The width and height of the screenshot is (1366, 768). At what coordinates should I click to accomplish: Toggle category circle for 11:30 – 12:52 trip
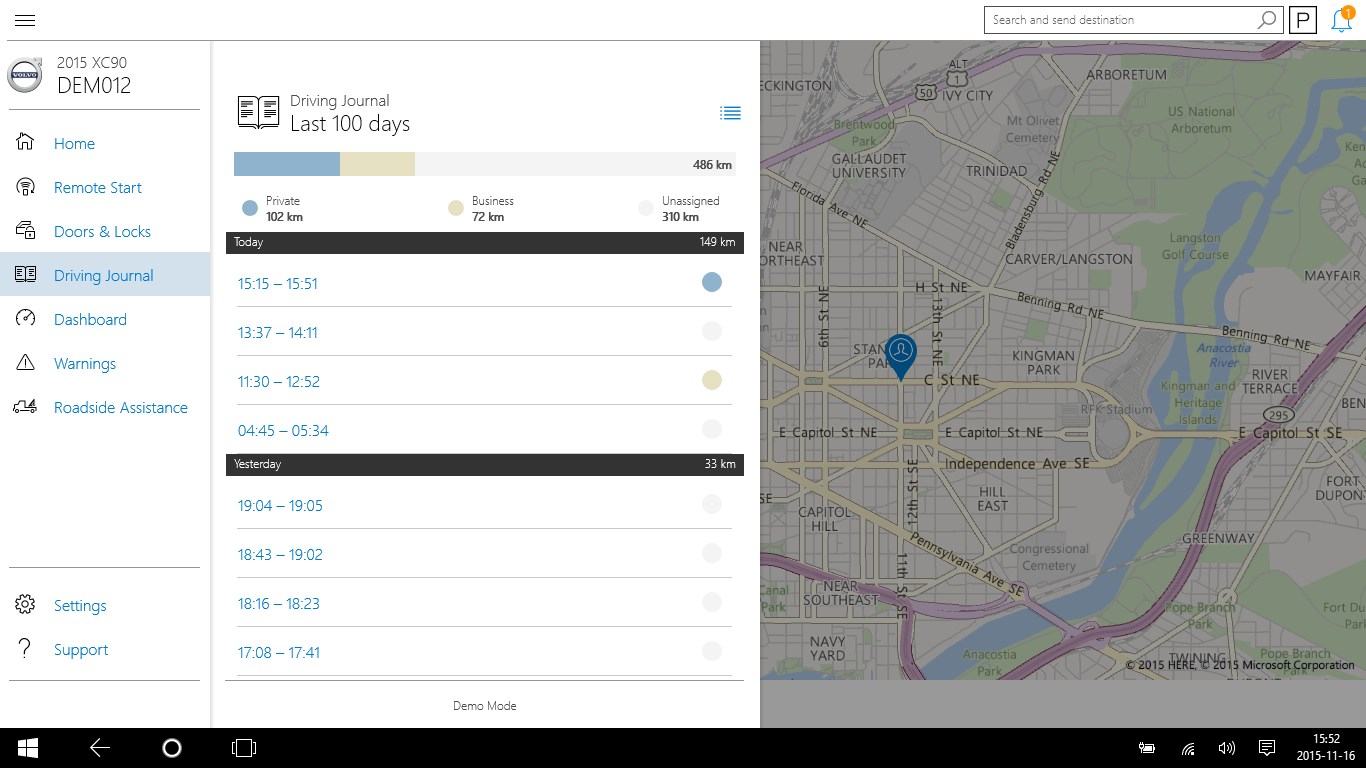tap(711, 380)
